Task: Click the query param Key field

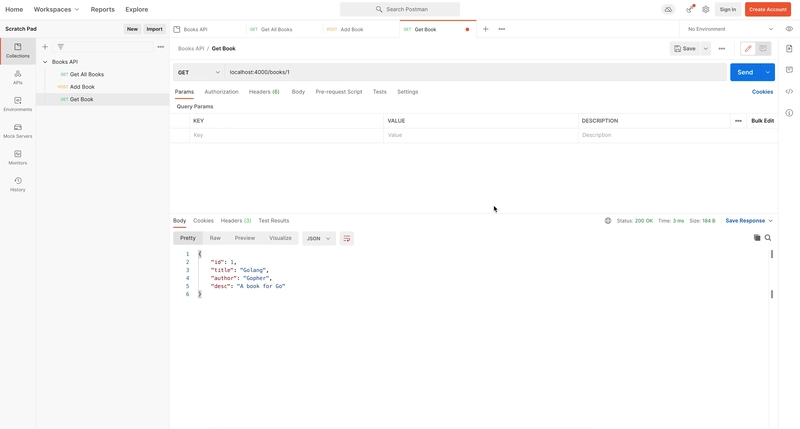Action: [286, 135]
